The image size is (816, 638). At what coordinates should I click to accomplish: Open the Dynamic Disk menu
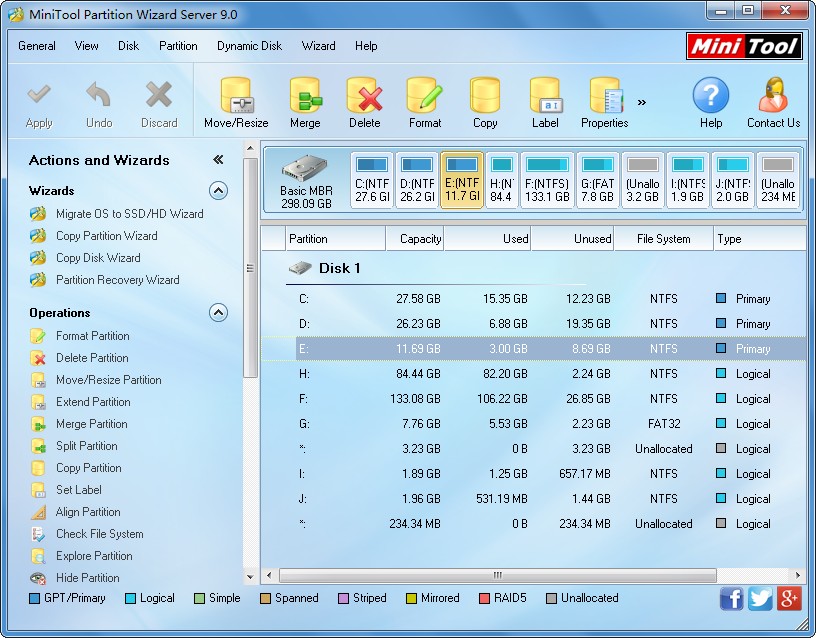click(249, 46)
